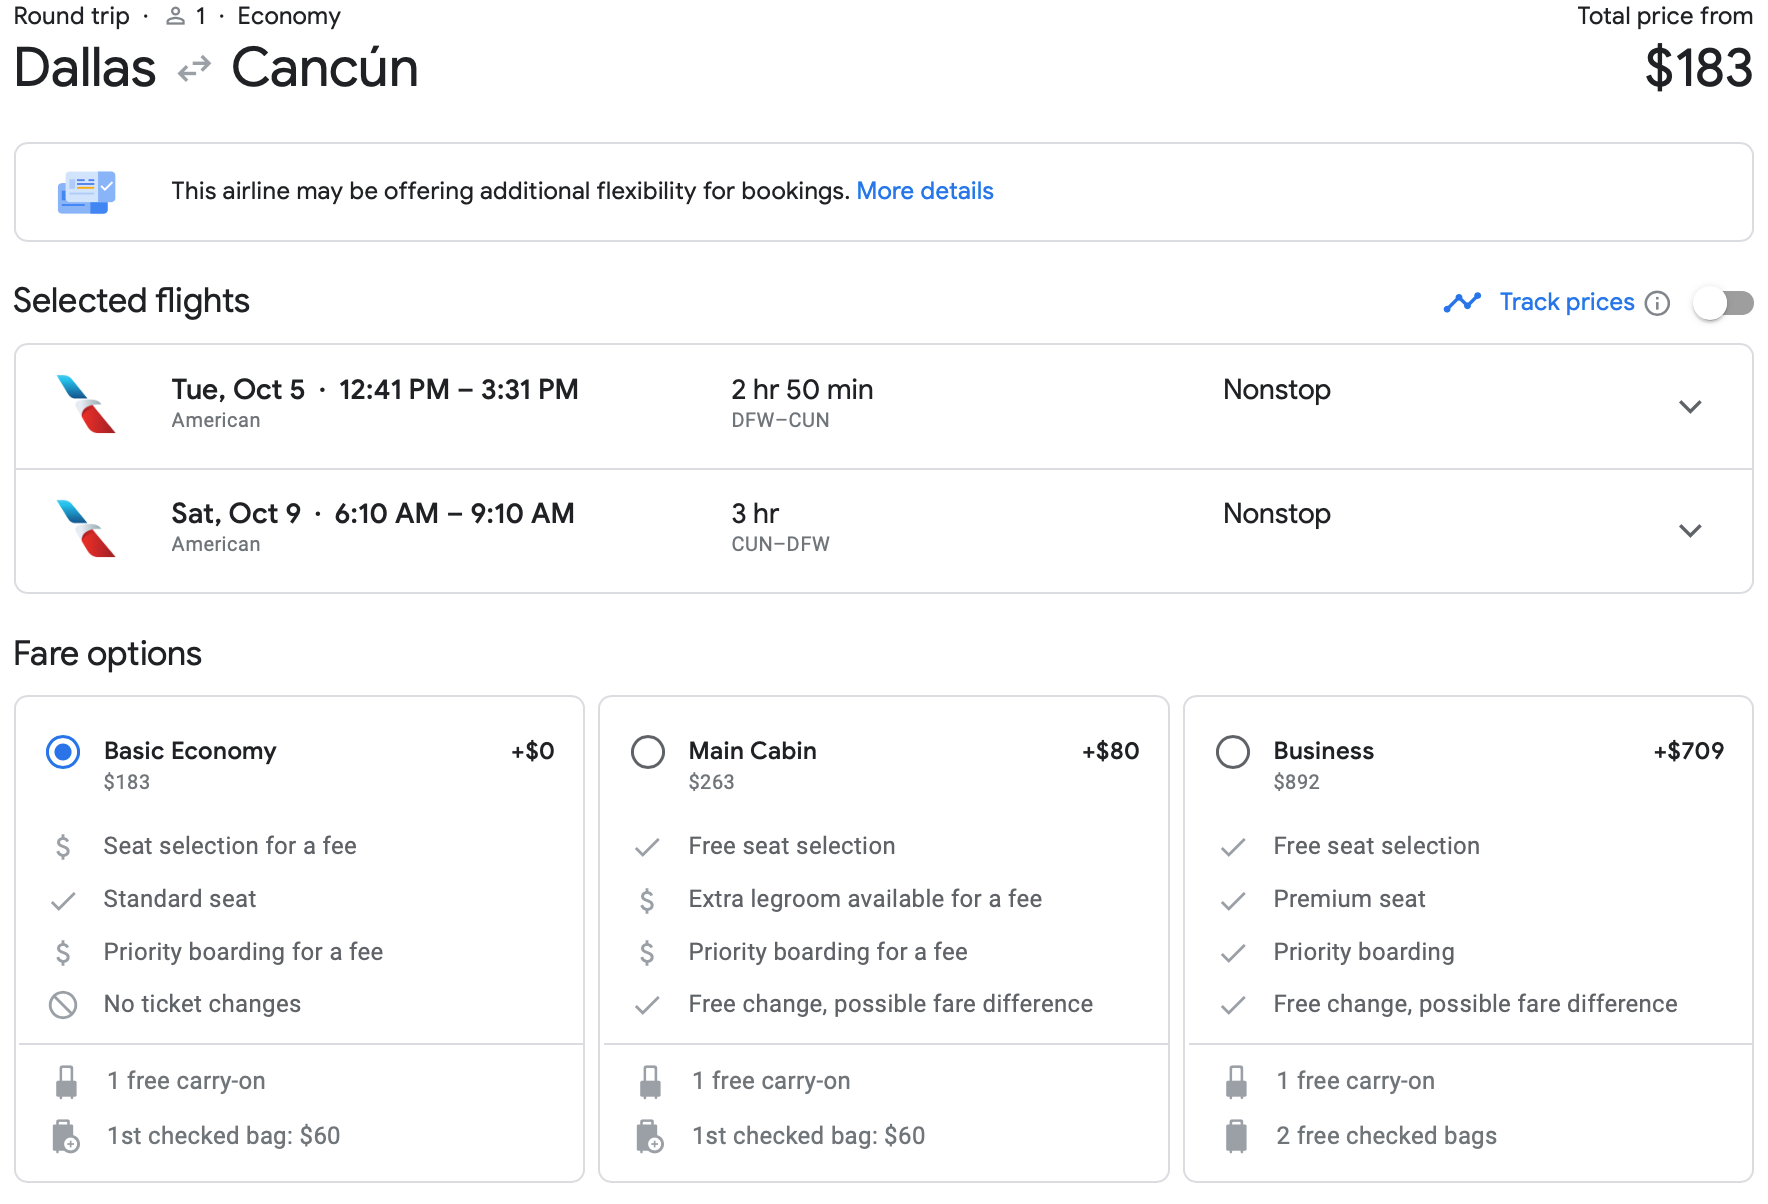1768x1204 pixels.
Task: Select the Basic Economy fare radio button
Action: pos(63,752)
